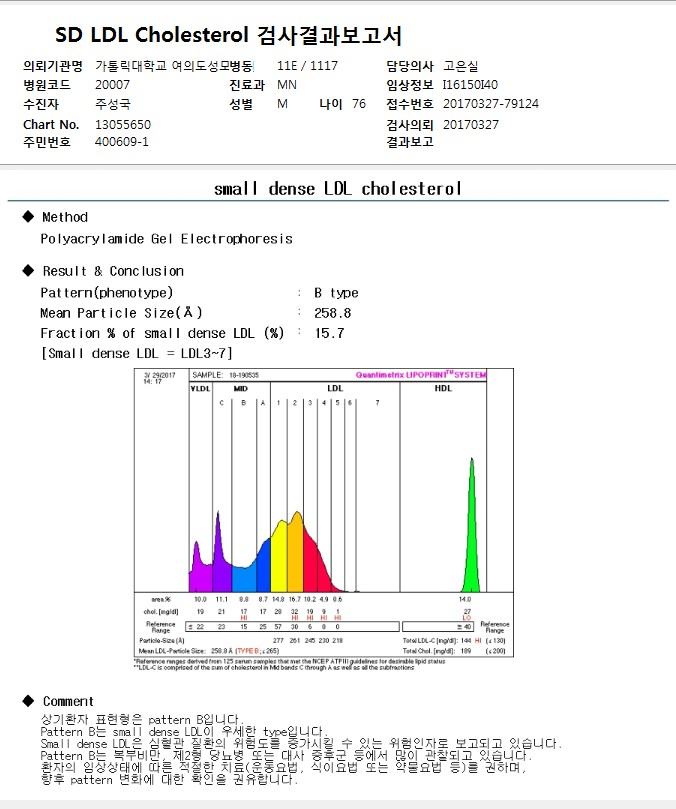Viewport: 676px width, 809px height.
Task: Click the 'Result & Conclusion' heading
Action: click(113, 271)
